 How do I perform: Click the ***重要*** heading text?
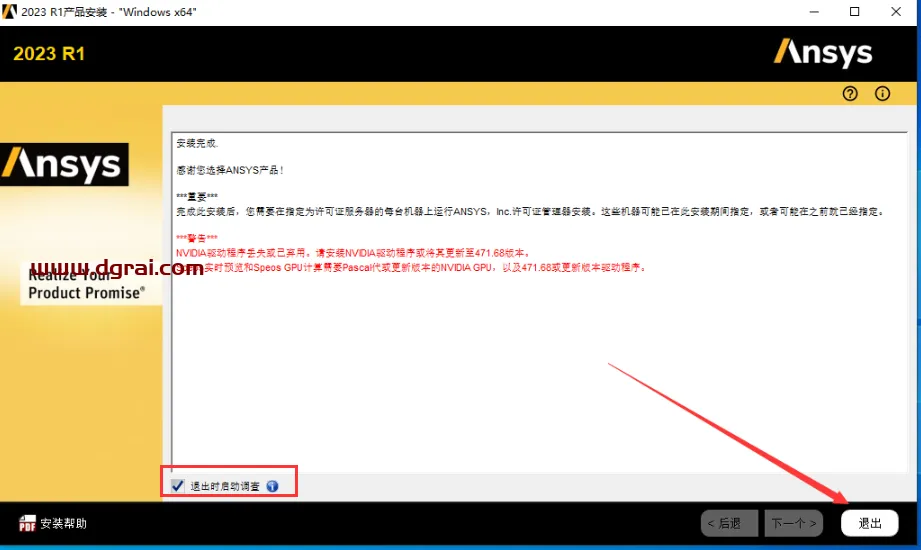point(197,196)
